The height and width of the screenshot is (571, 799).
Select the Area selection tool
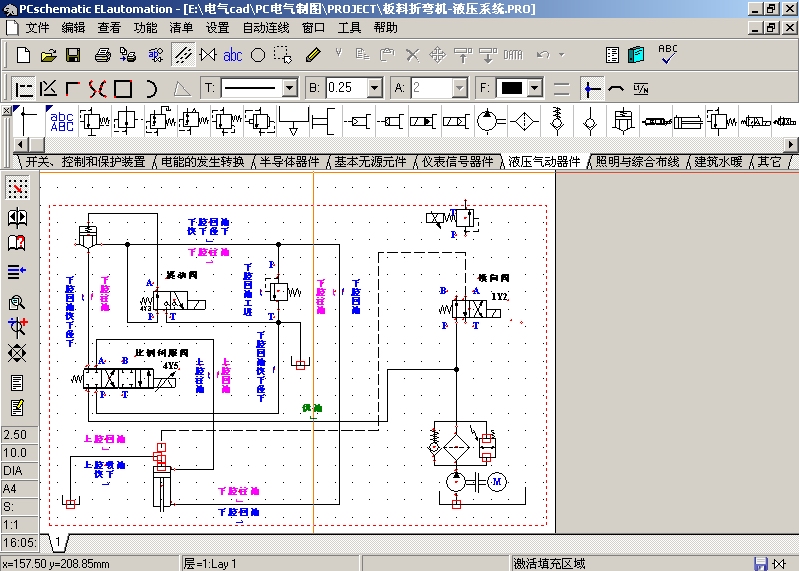coord(283,55)
